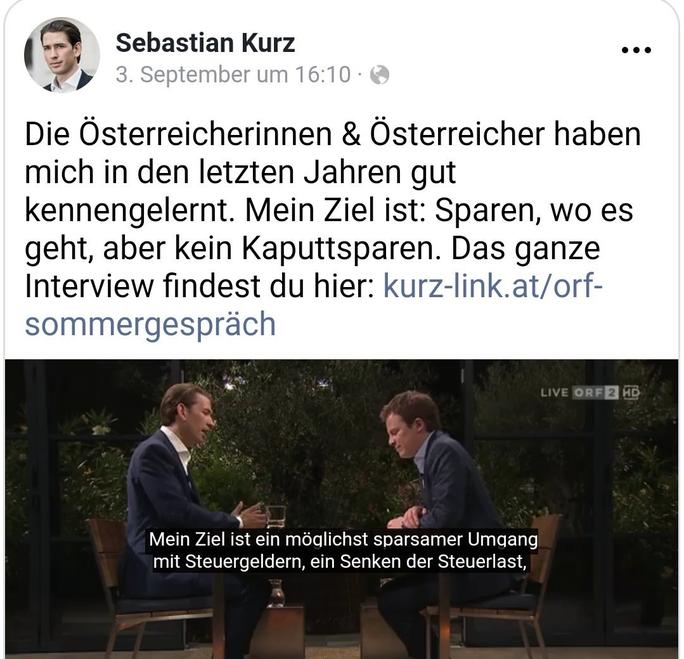The height and width of the screenshot is (659, 684).
Task: Click the LIVE label on the video
Action: coord(554,393)
